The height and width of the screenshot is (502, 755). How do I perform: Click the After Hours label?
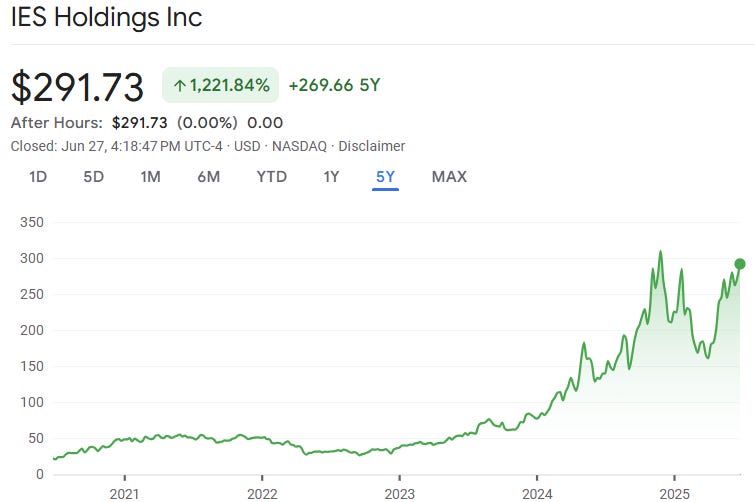57,123
